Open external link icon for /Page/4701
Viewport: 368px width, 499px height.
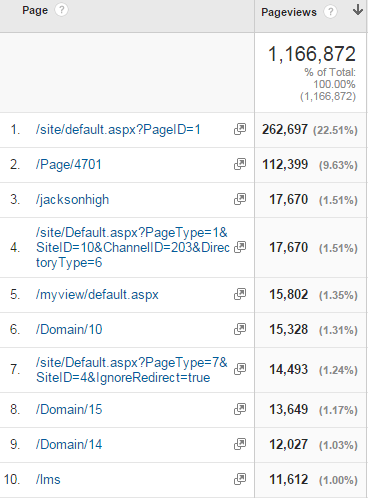[240, 164]
